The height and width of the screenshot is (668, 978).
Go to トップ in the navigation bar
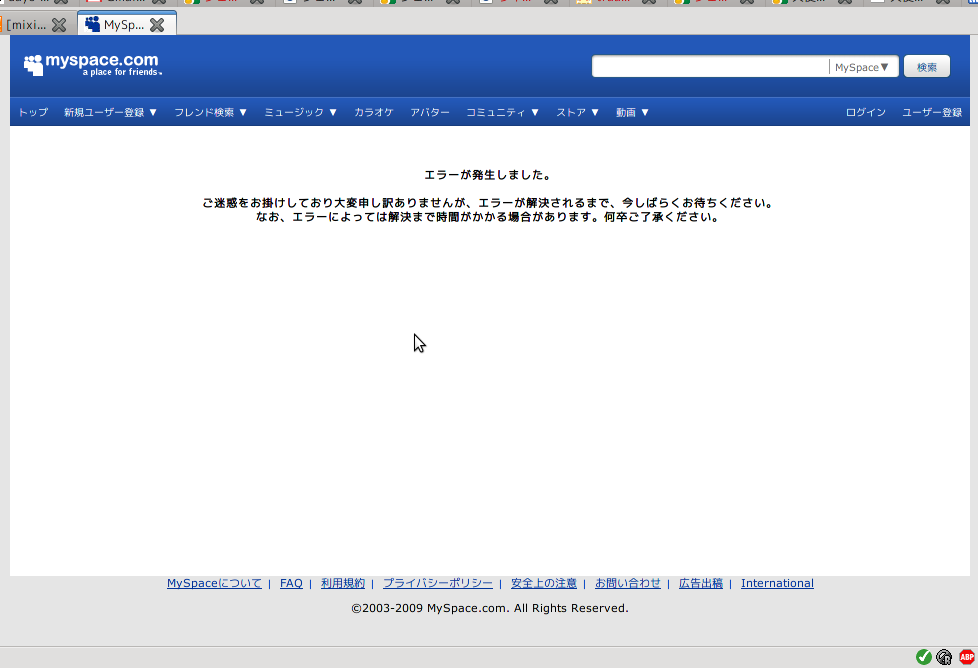(33, 112)
